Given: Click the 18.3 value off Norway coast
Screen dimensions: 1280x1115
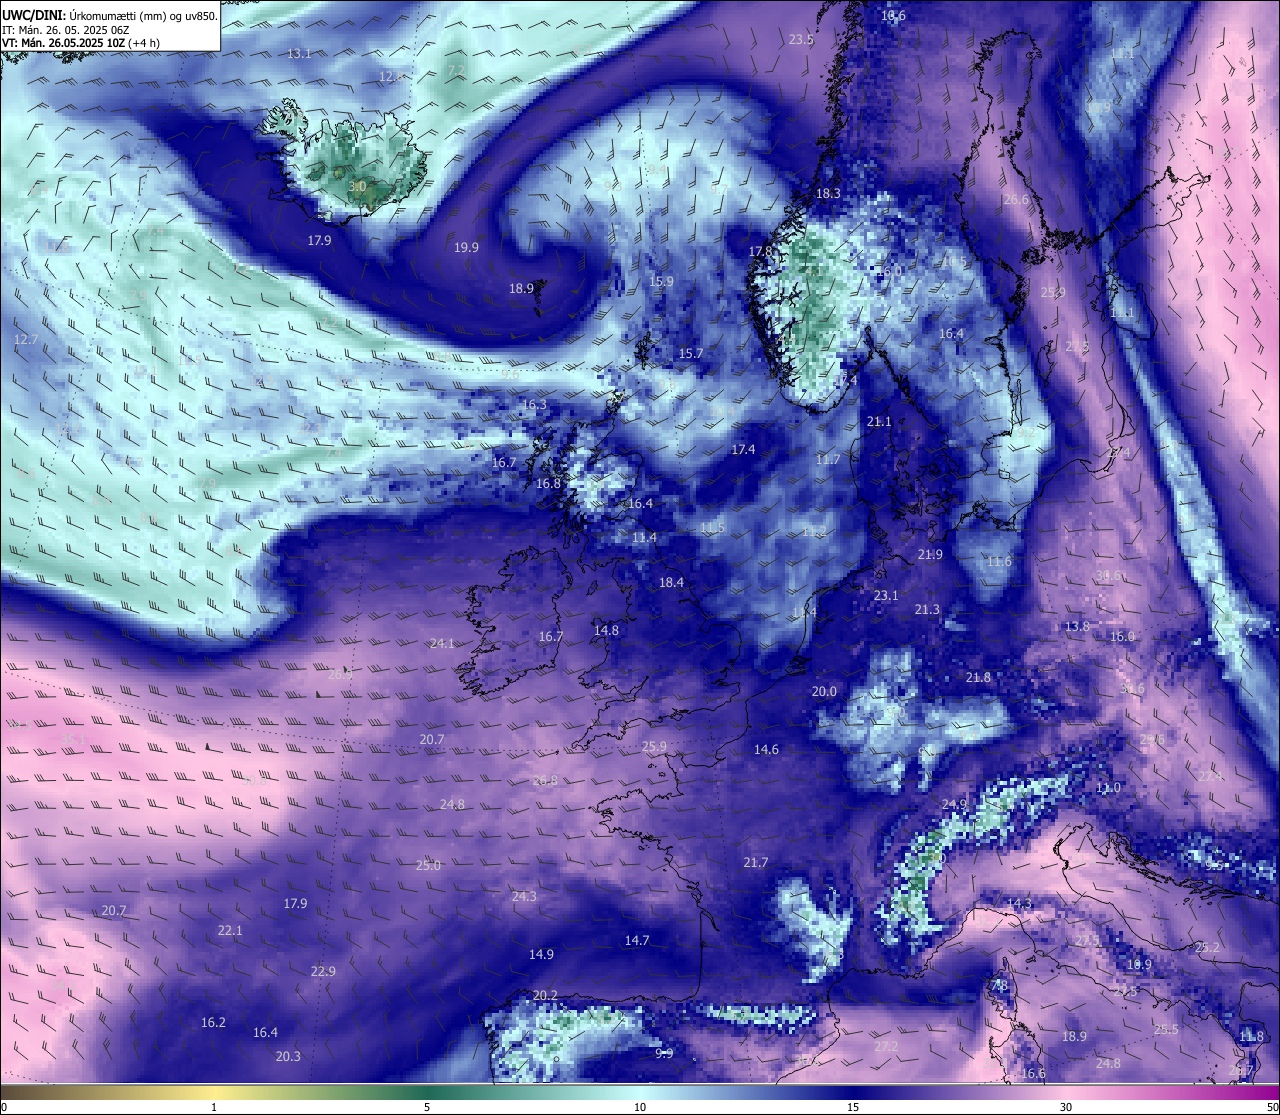Looking at the screenshot, I should pyautogui.click(x=828, y=193).
